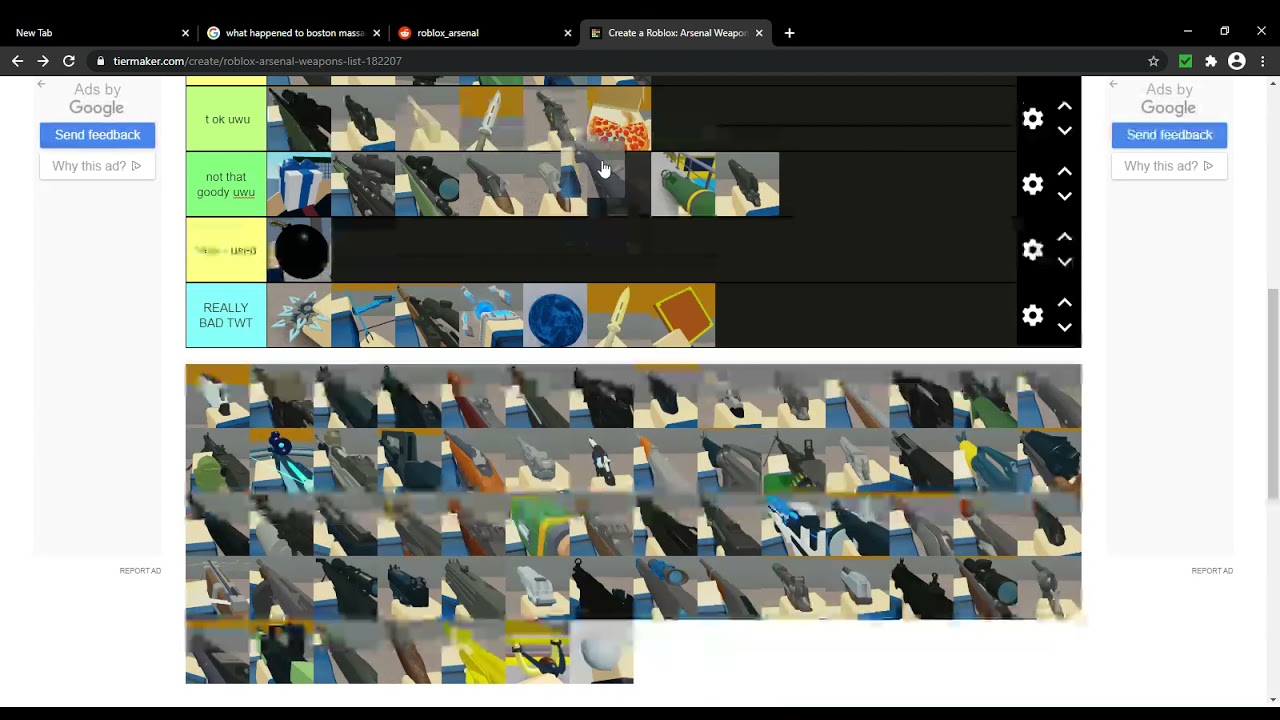Viewport: 1280px width, 720px height.
Task: Move the black bomb row up
Action: click(x=1065, y=237)
